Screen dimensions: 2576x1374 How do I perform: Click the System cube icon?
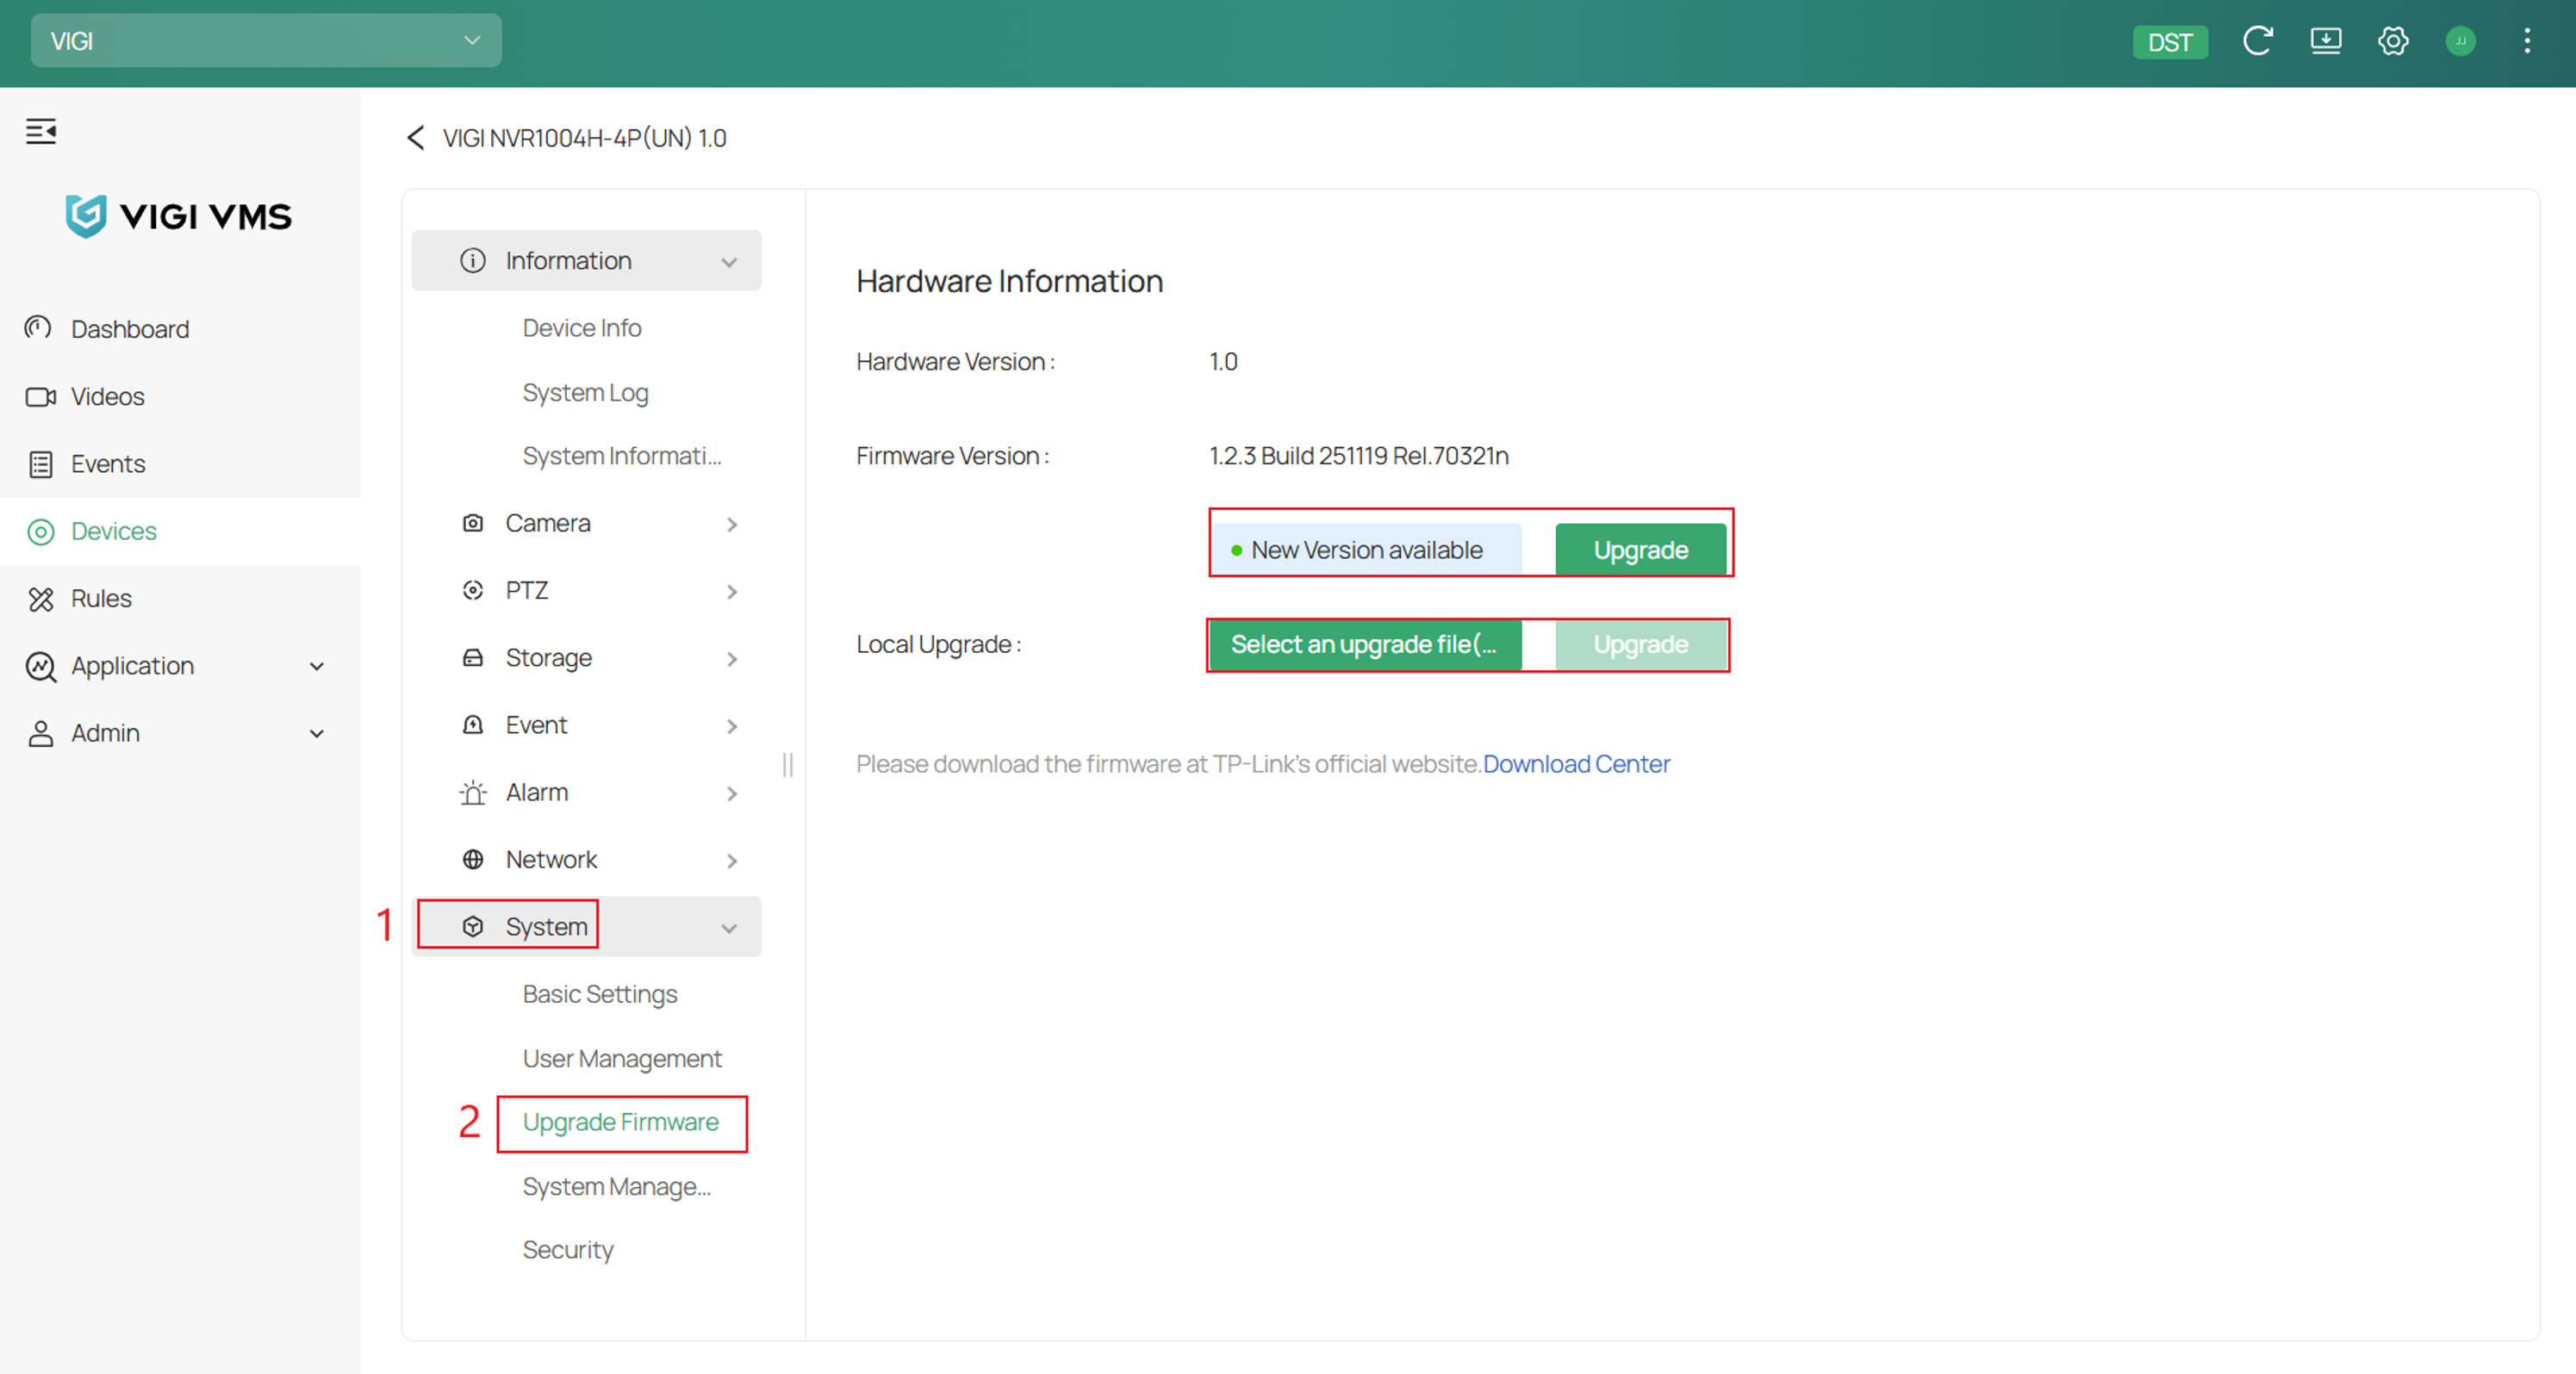tap(473, 927)
